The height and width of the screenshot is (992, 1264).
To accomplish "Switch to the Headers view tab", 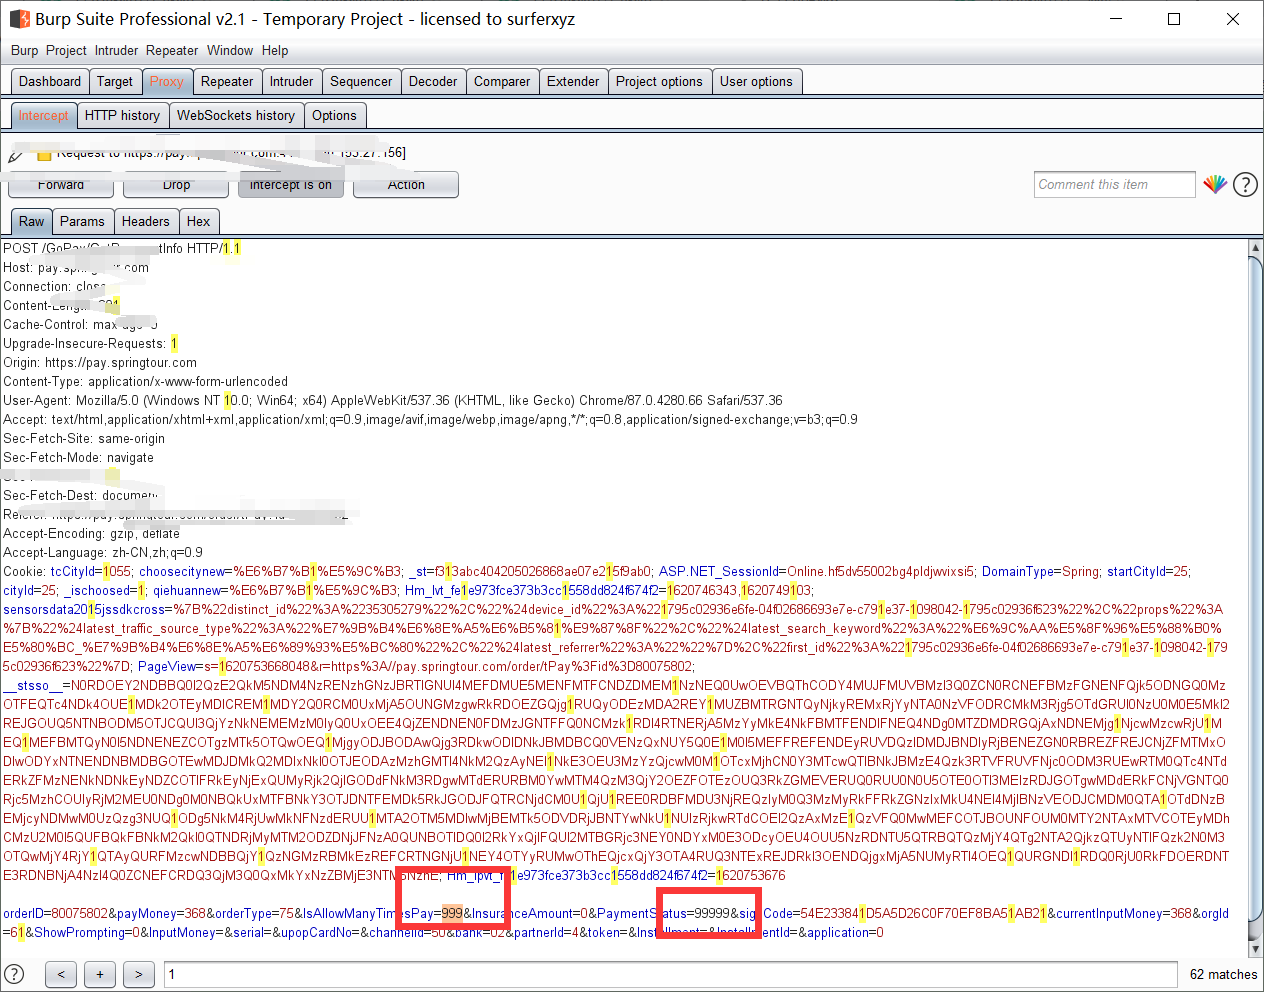I will [146, 222].
